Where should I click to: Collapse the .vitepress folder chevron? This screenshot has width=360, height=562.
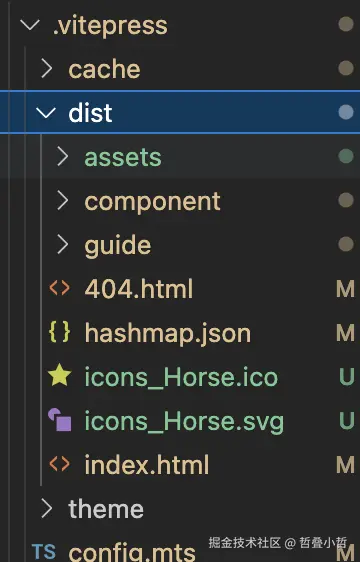tap(30, 25)
